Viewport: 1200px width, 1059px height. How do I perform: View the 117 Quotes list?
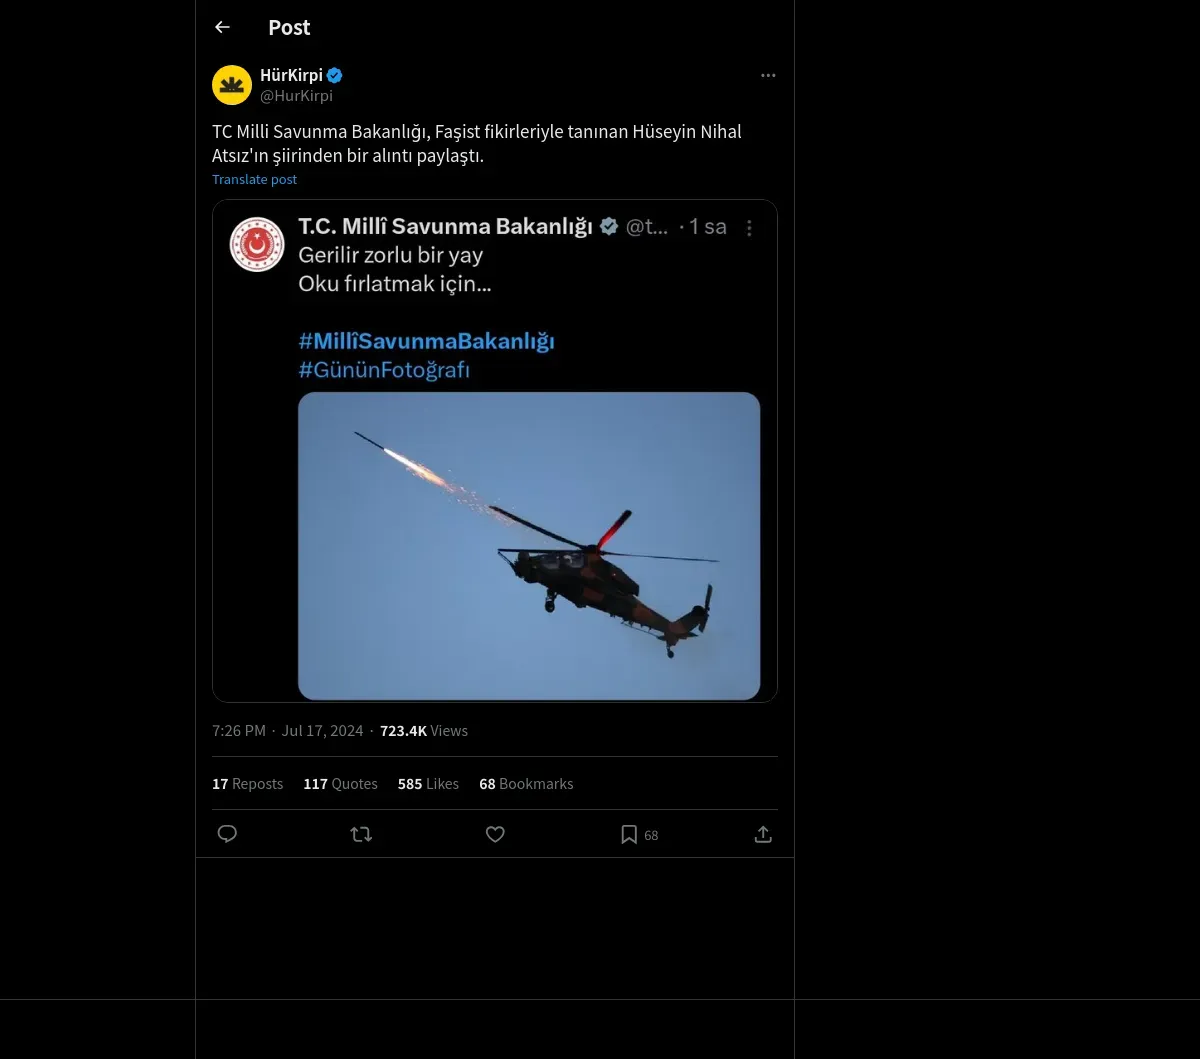tap(340, 784)
